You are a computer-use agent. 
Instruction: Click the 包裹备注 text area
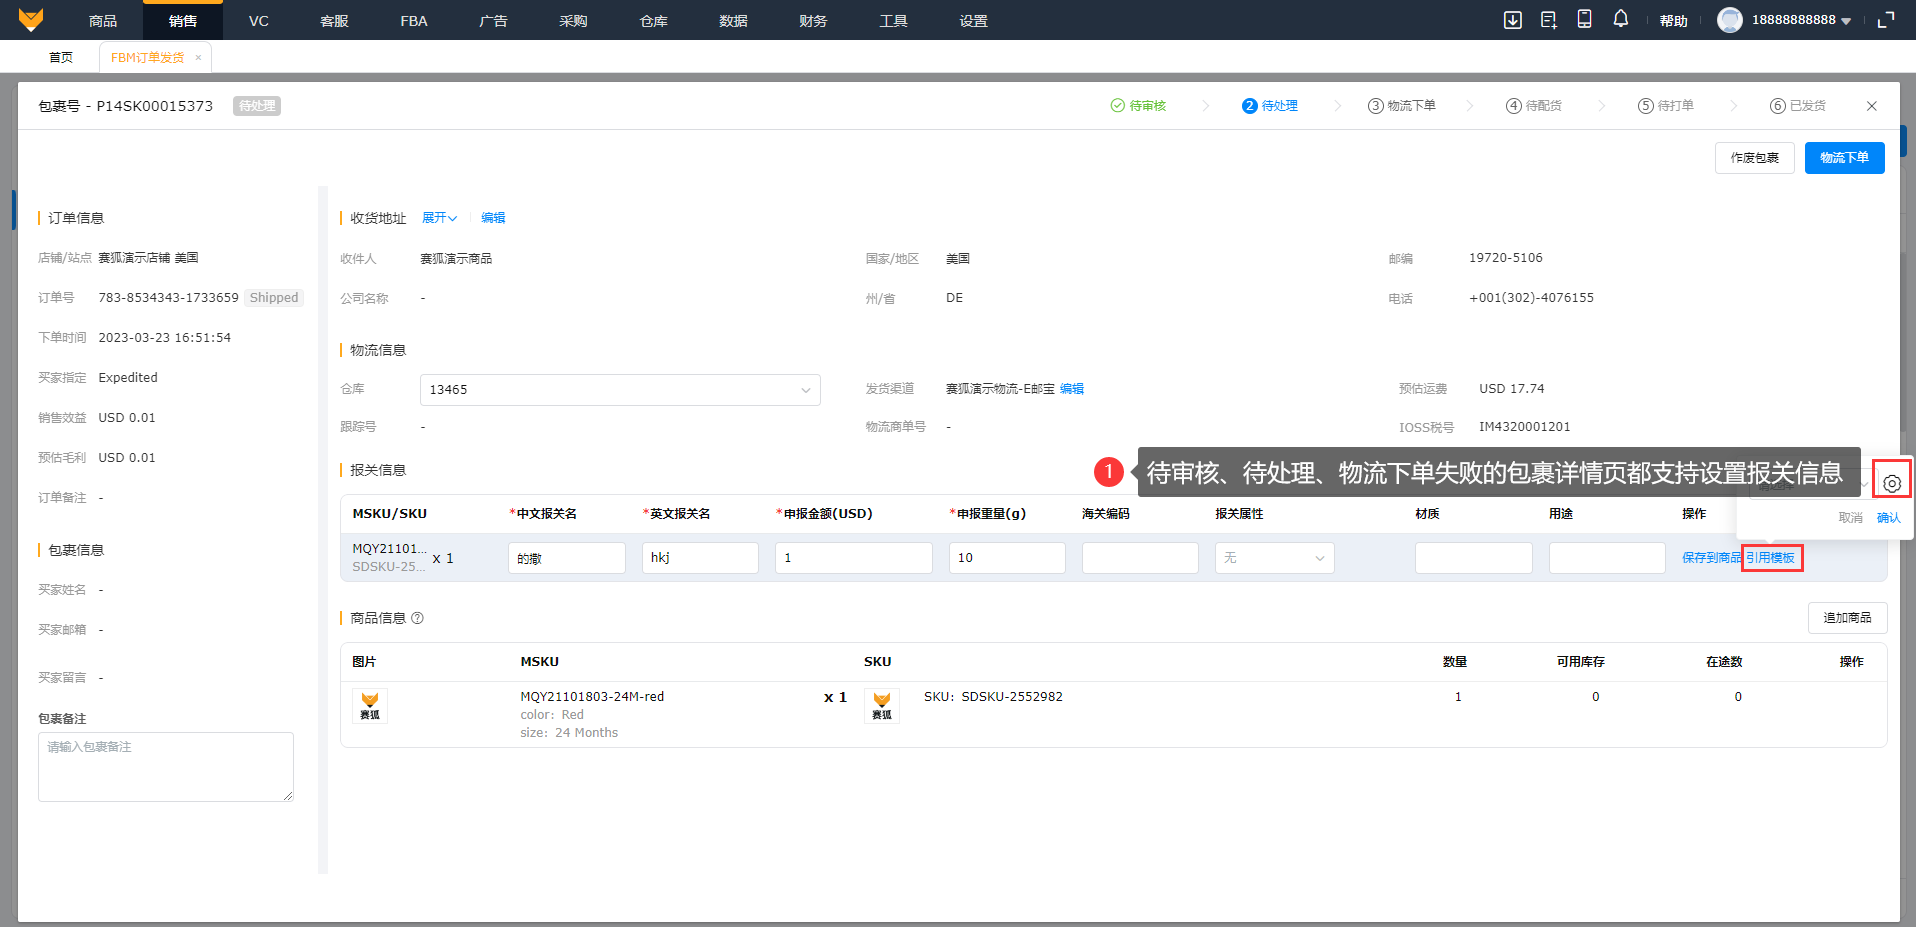tap(165, 766)
